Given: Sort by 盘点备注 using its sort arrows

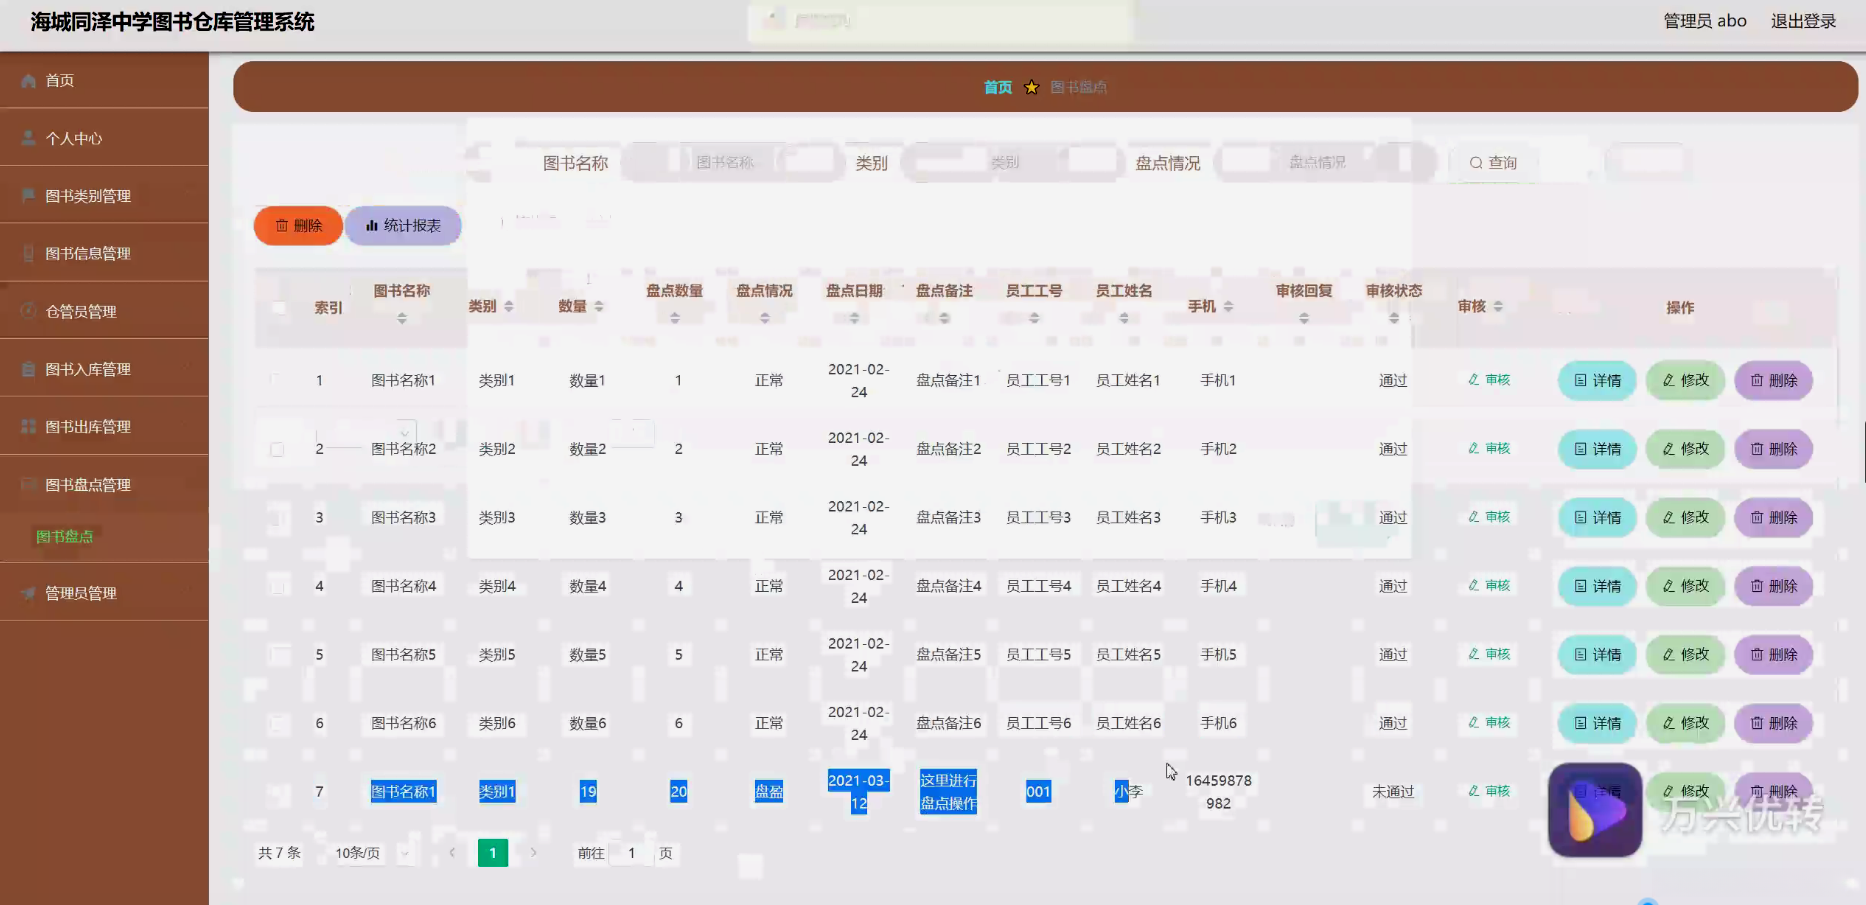Looking at the screenshot, I should point(945,318).
